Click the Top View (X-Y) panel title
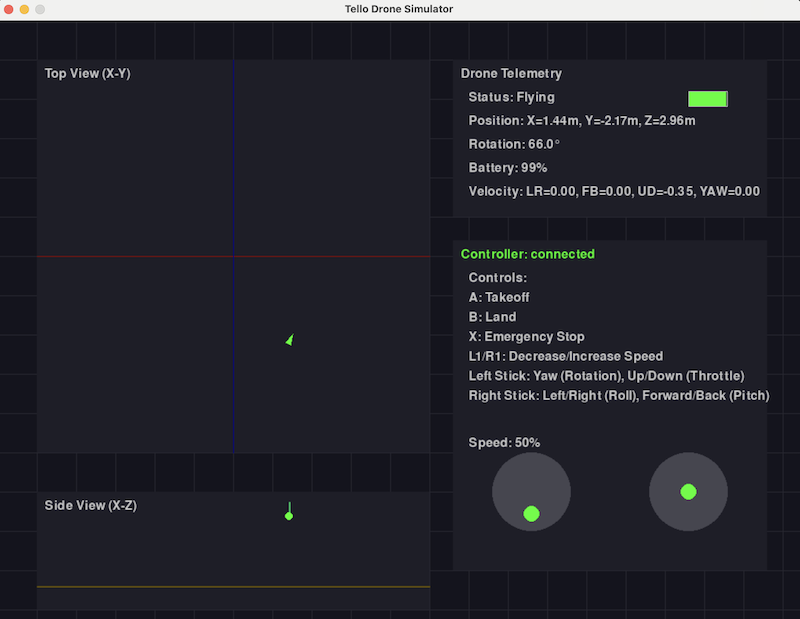The width and height of the screenshot is (800, 619). pos(88,73)
